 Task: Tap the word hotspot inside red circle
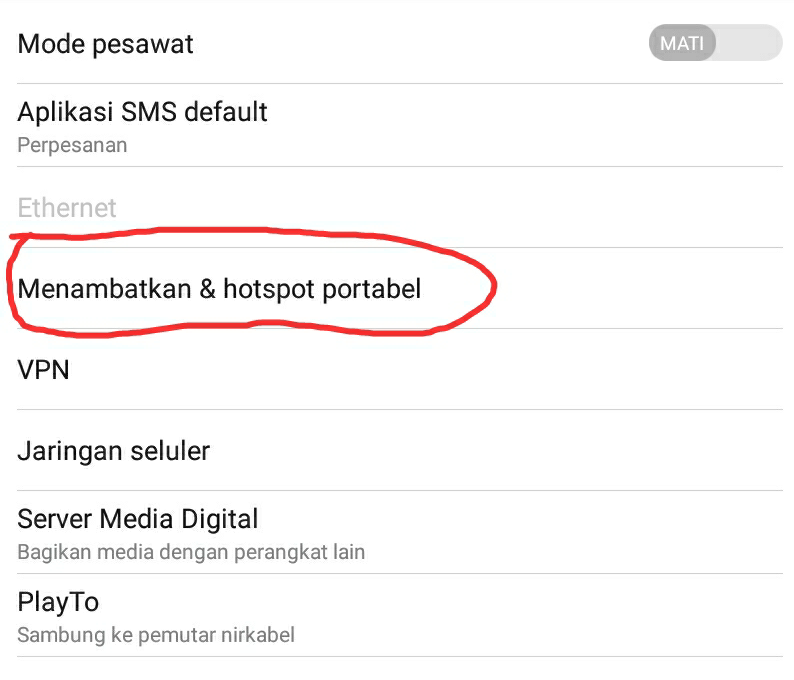(x=269, y=289)
